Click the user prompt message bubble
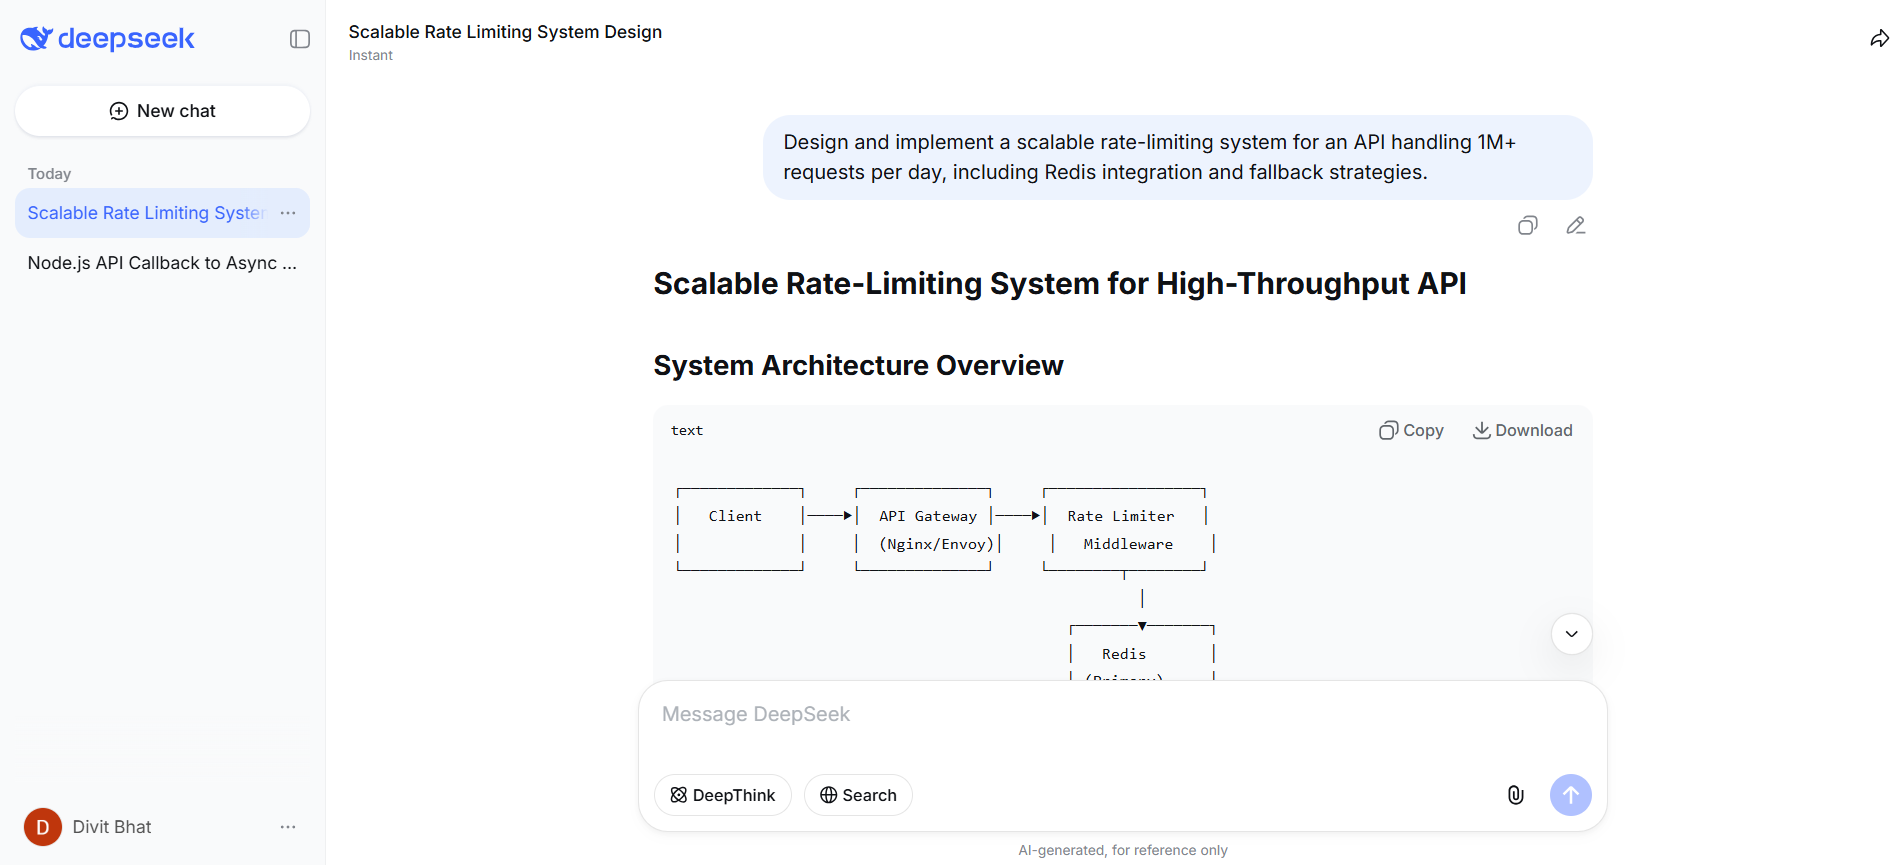 tap(1178, 158)
